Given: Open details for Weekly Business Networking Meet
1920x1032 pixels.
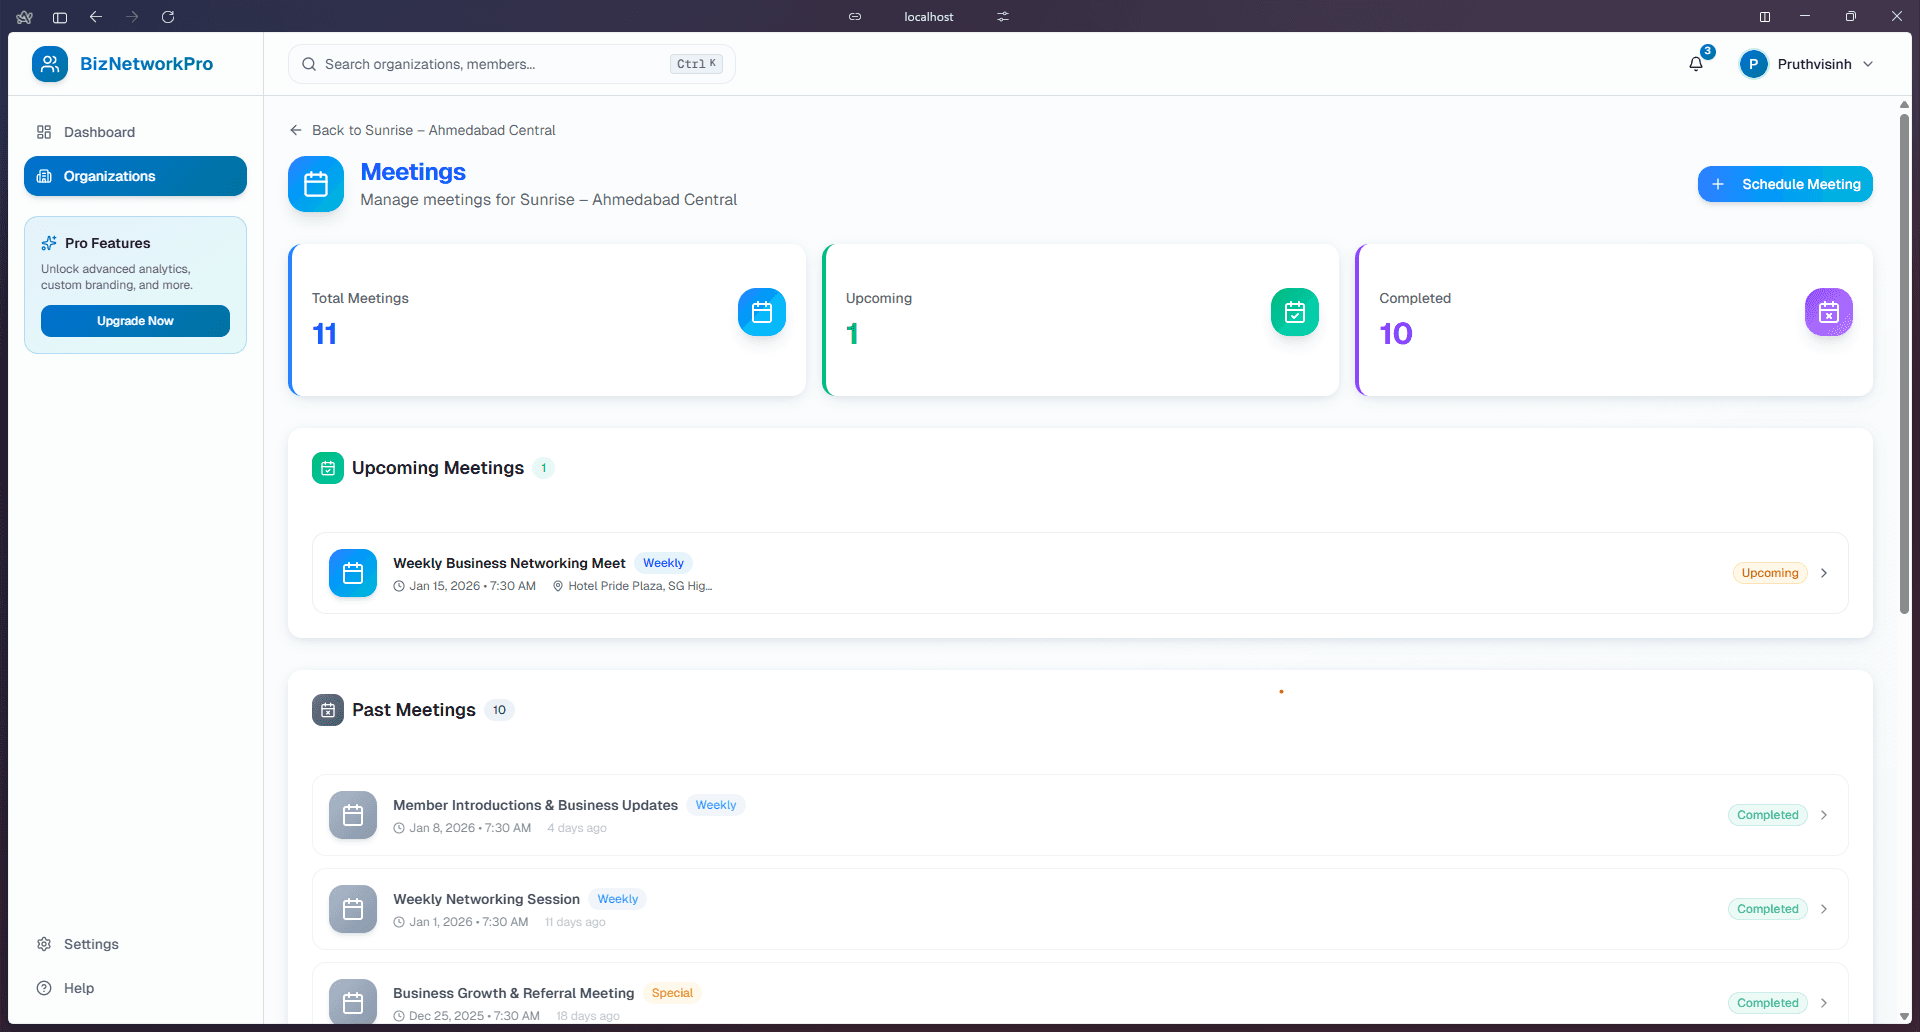Looking at the screenshot, I should (x=1824, y=573).
